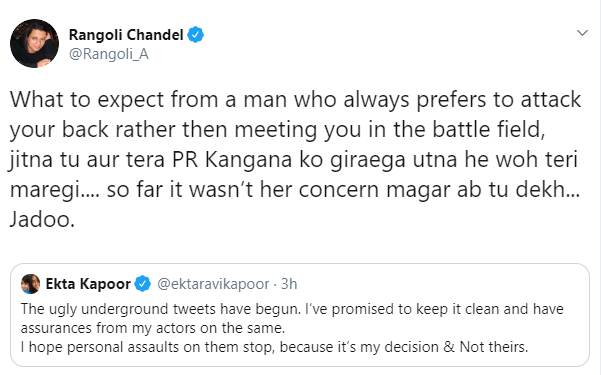This screenshot has height=375, width=601.
Task: Click the word 'Kangana' in the tweet
Action: pyautogui.click(x=248, y=160)
